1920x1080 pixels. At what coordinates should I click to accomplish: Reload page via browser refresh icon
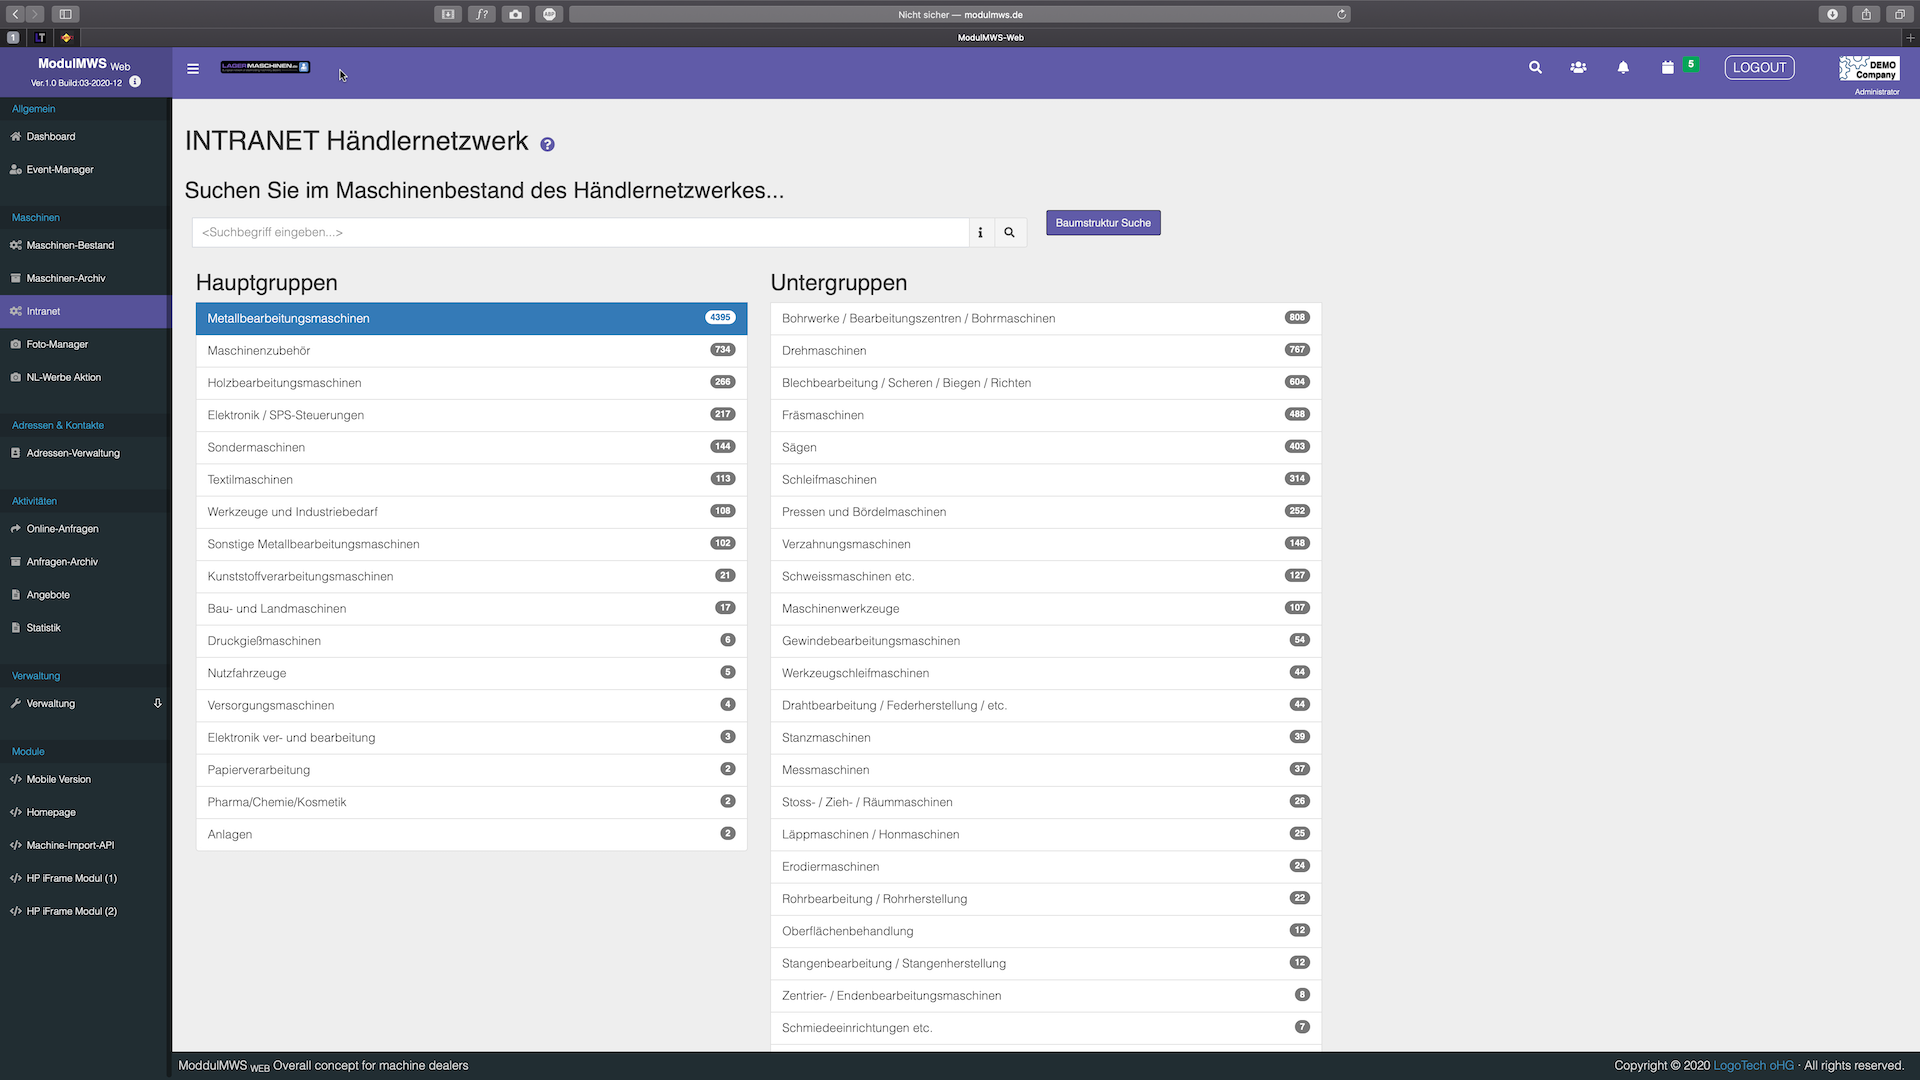pos(1341,14)
